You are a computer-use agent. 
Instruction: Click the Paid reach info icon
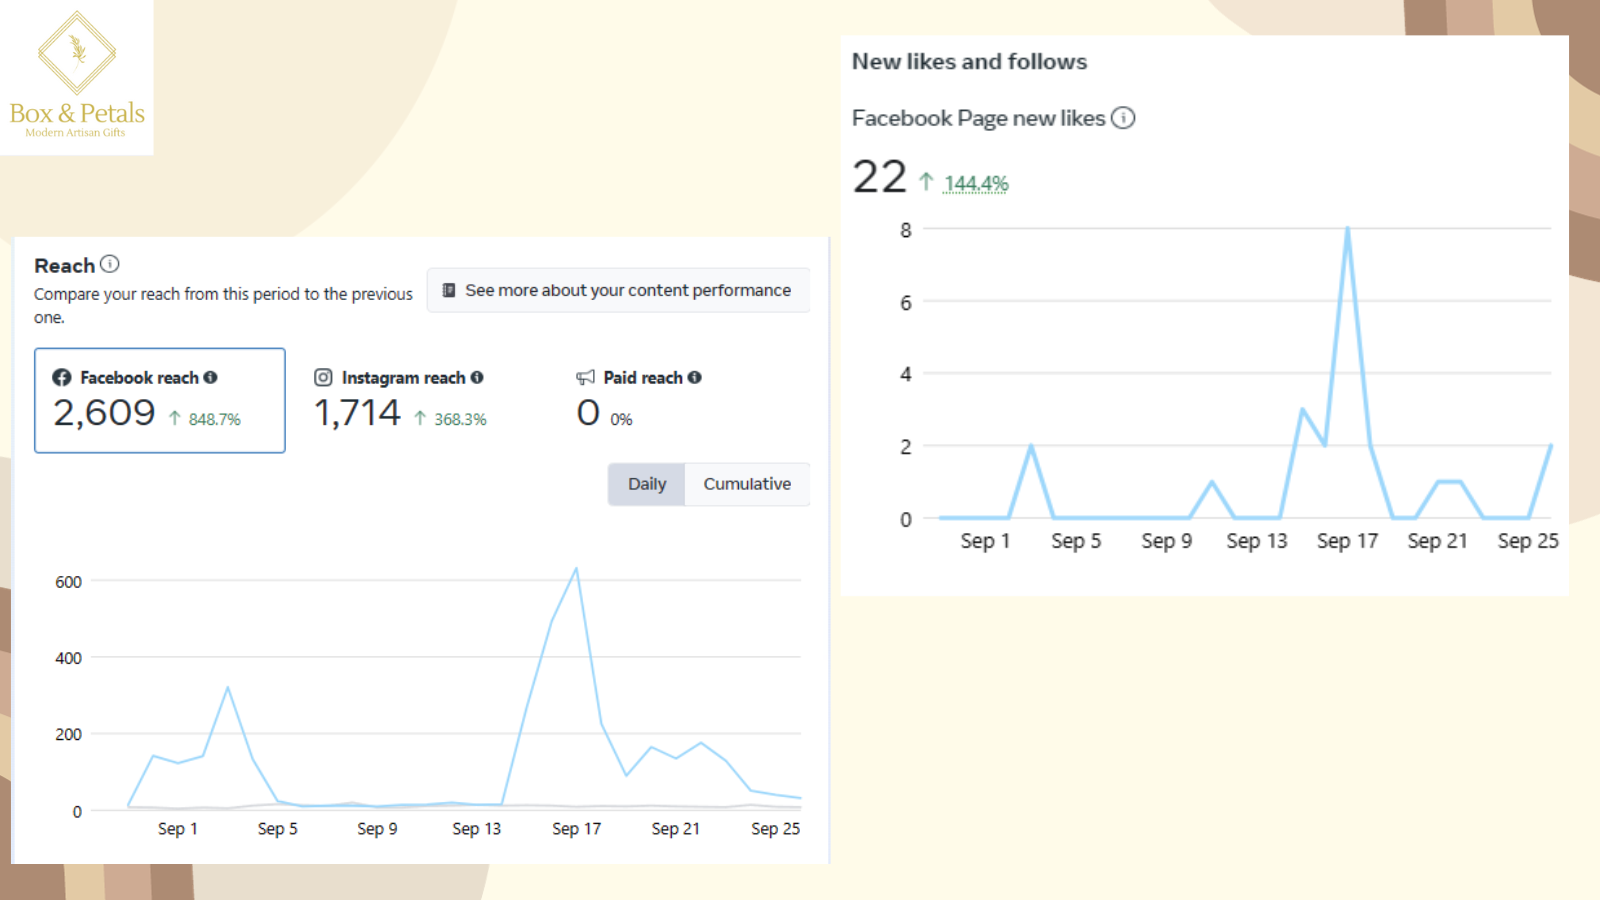(x=694, y=377)
